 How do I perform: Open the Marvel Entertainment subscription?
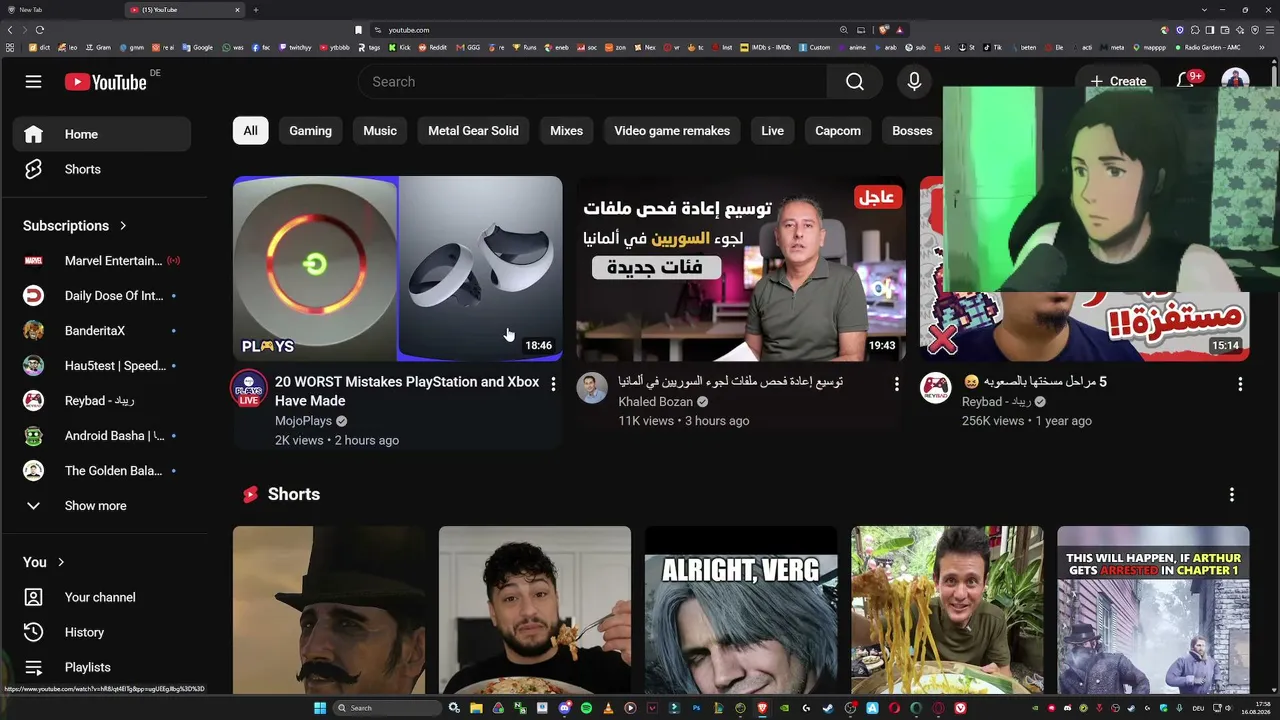pos(102,261)
